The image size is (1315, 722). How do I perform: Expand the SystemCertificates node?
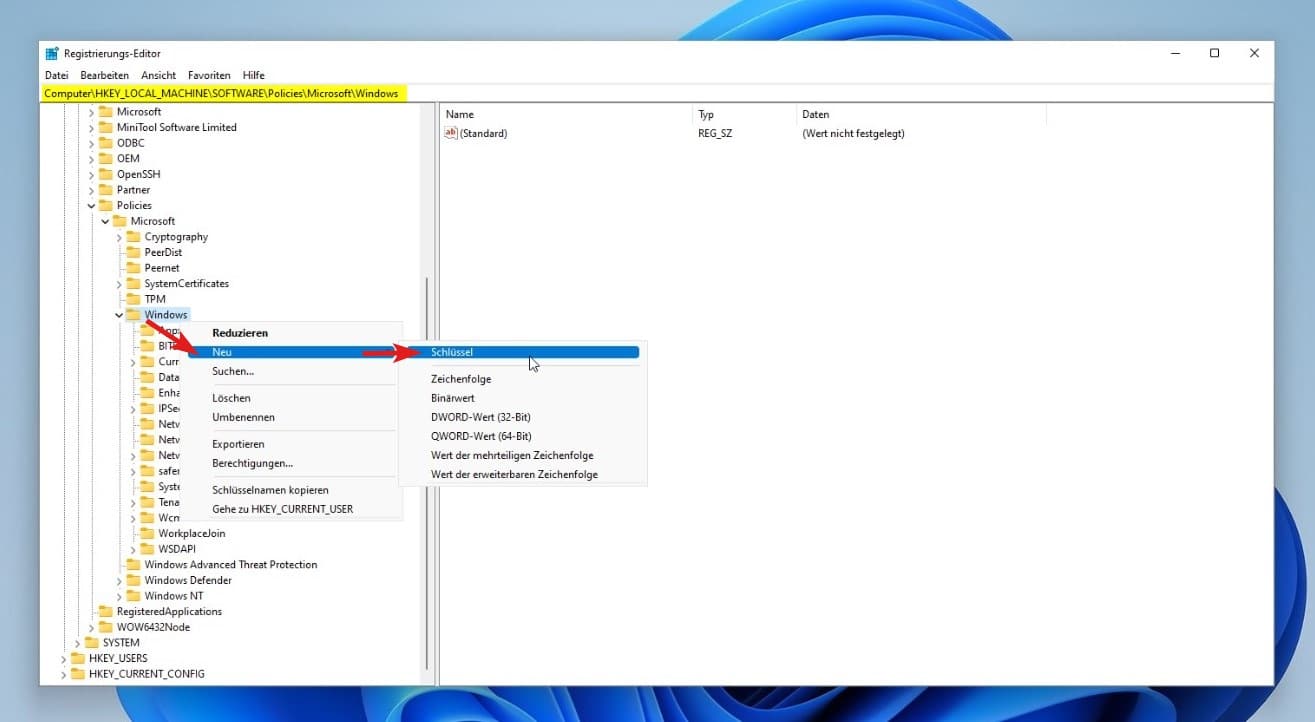pyautogui.click(x=119, y=284)
